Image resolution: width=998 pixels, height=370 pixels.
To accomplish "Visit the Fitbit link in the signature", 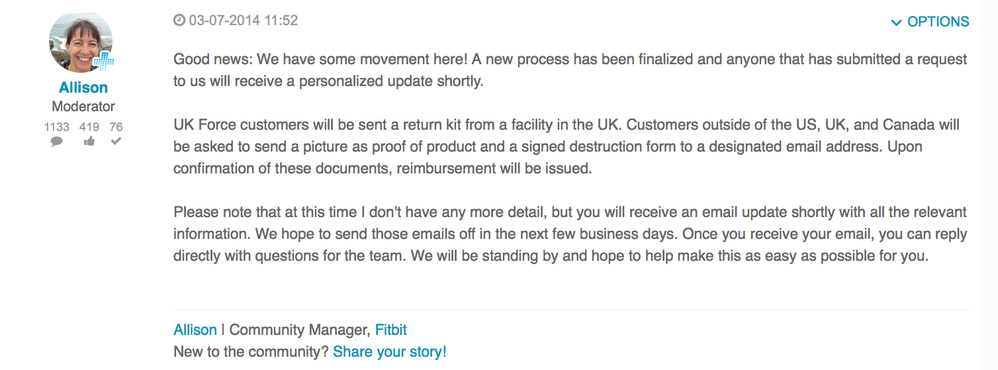I will [x=391, y=330].
